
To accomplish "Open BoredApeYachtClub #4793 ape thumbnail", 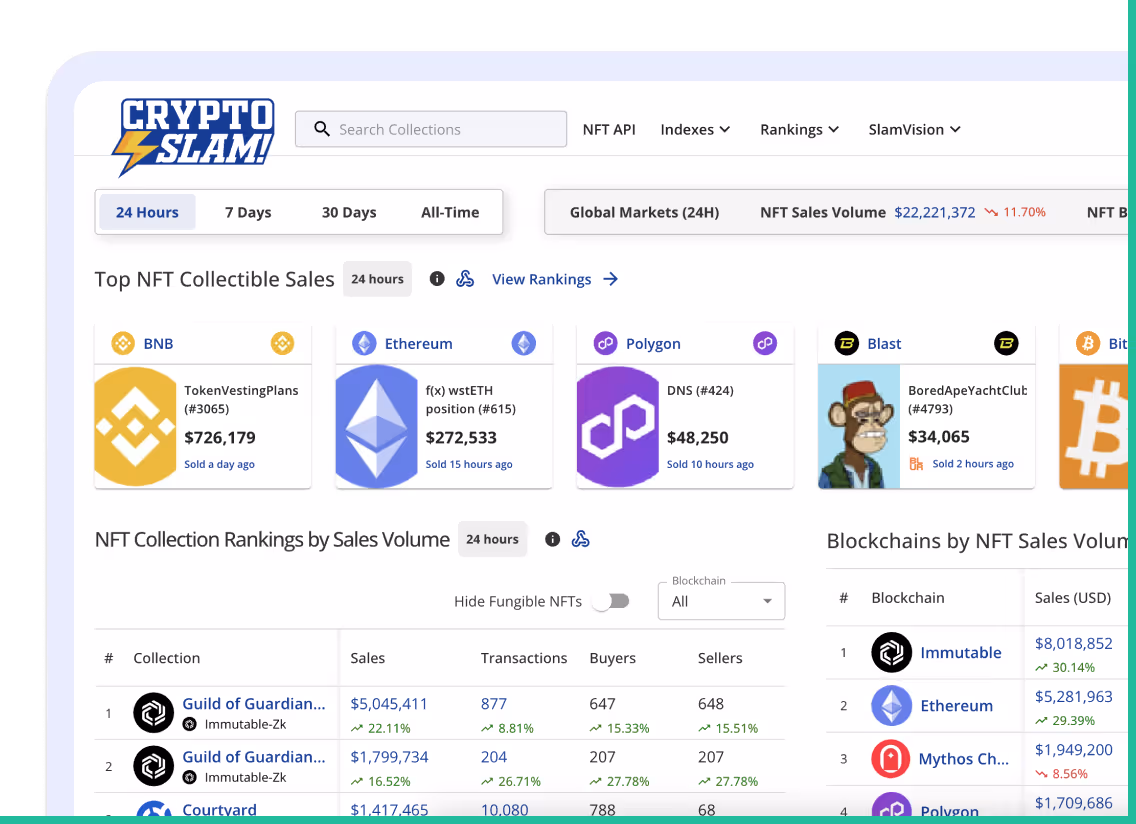I will 859,426.
